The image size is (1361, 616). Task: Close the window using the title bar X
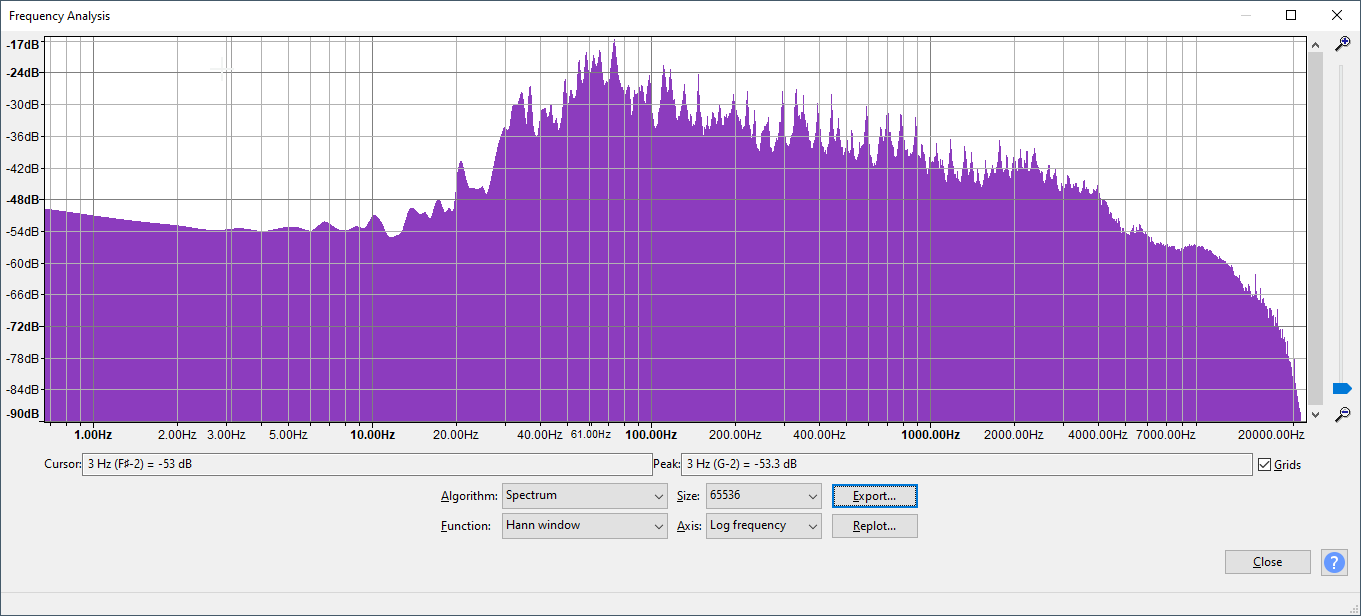[x=1337, y=15]
